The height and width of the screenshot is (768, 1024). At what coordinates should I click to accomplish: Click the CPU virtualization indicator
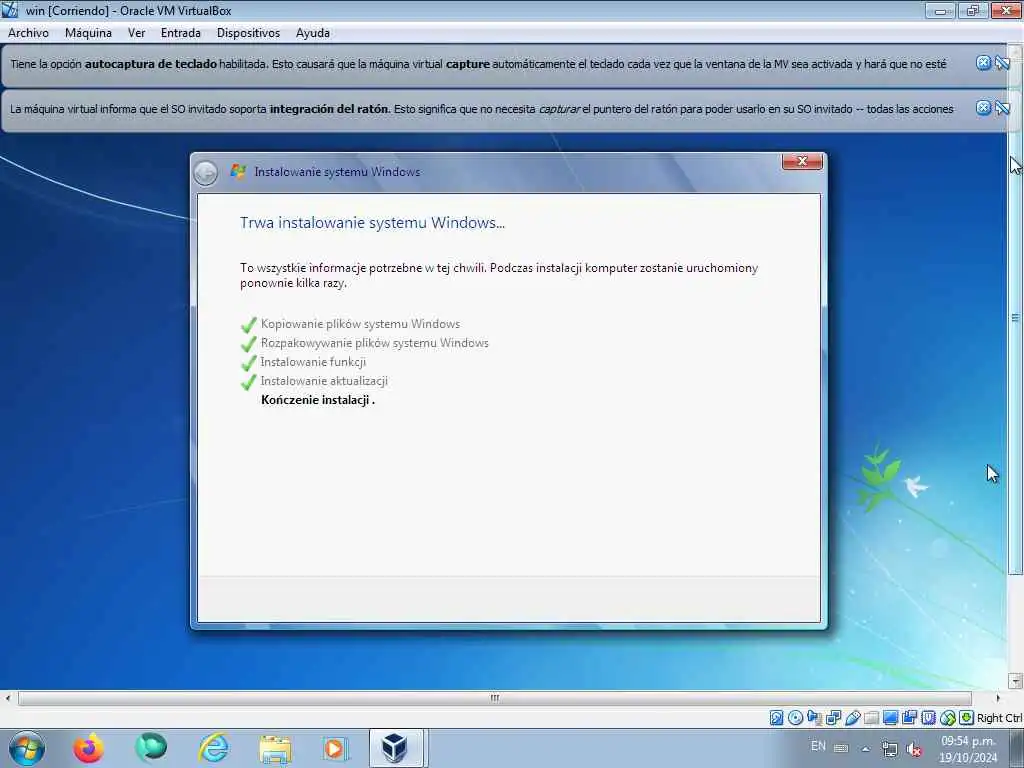coord(928,718)
